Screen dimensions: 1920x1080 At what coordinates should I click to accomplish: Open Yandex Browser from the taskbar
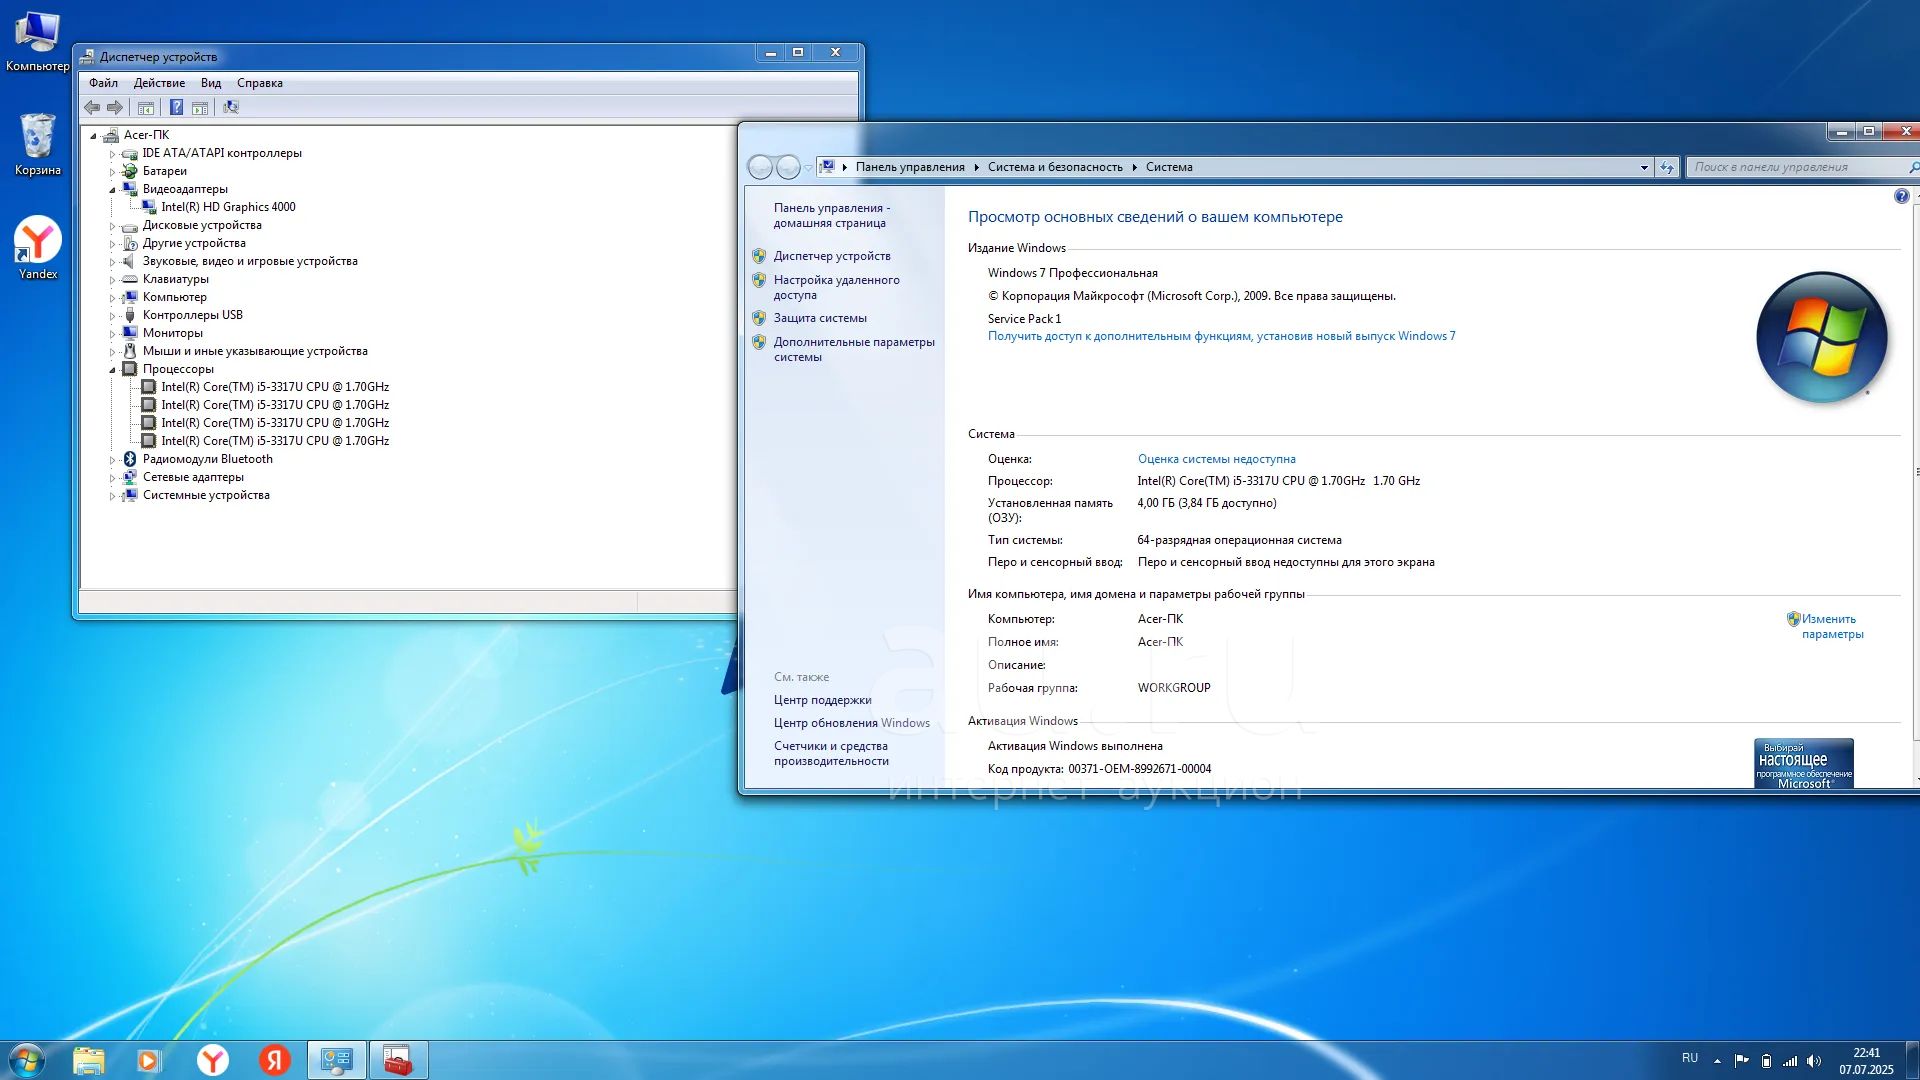tap(212, 1060)
